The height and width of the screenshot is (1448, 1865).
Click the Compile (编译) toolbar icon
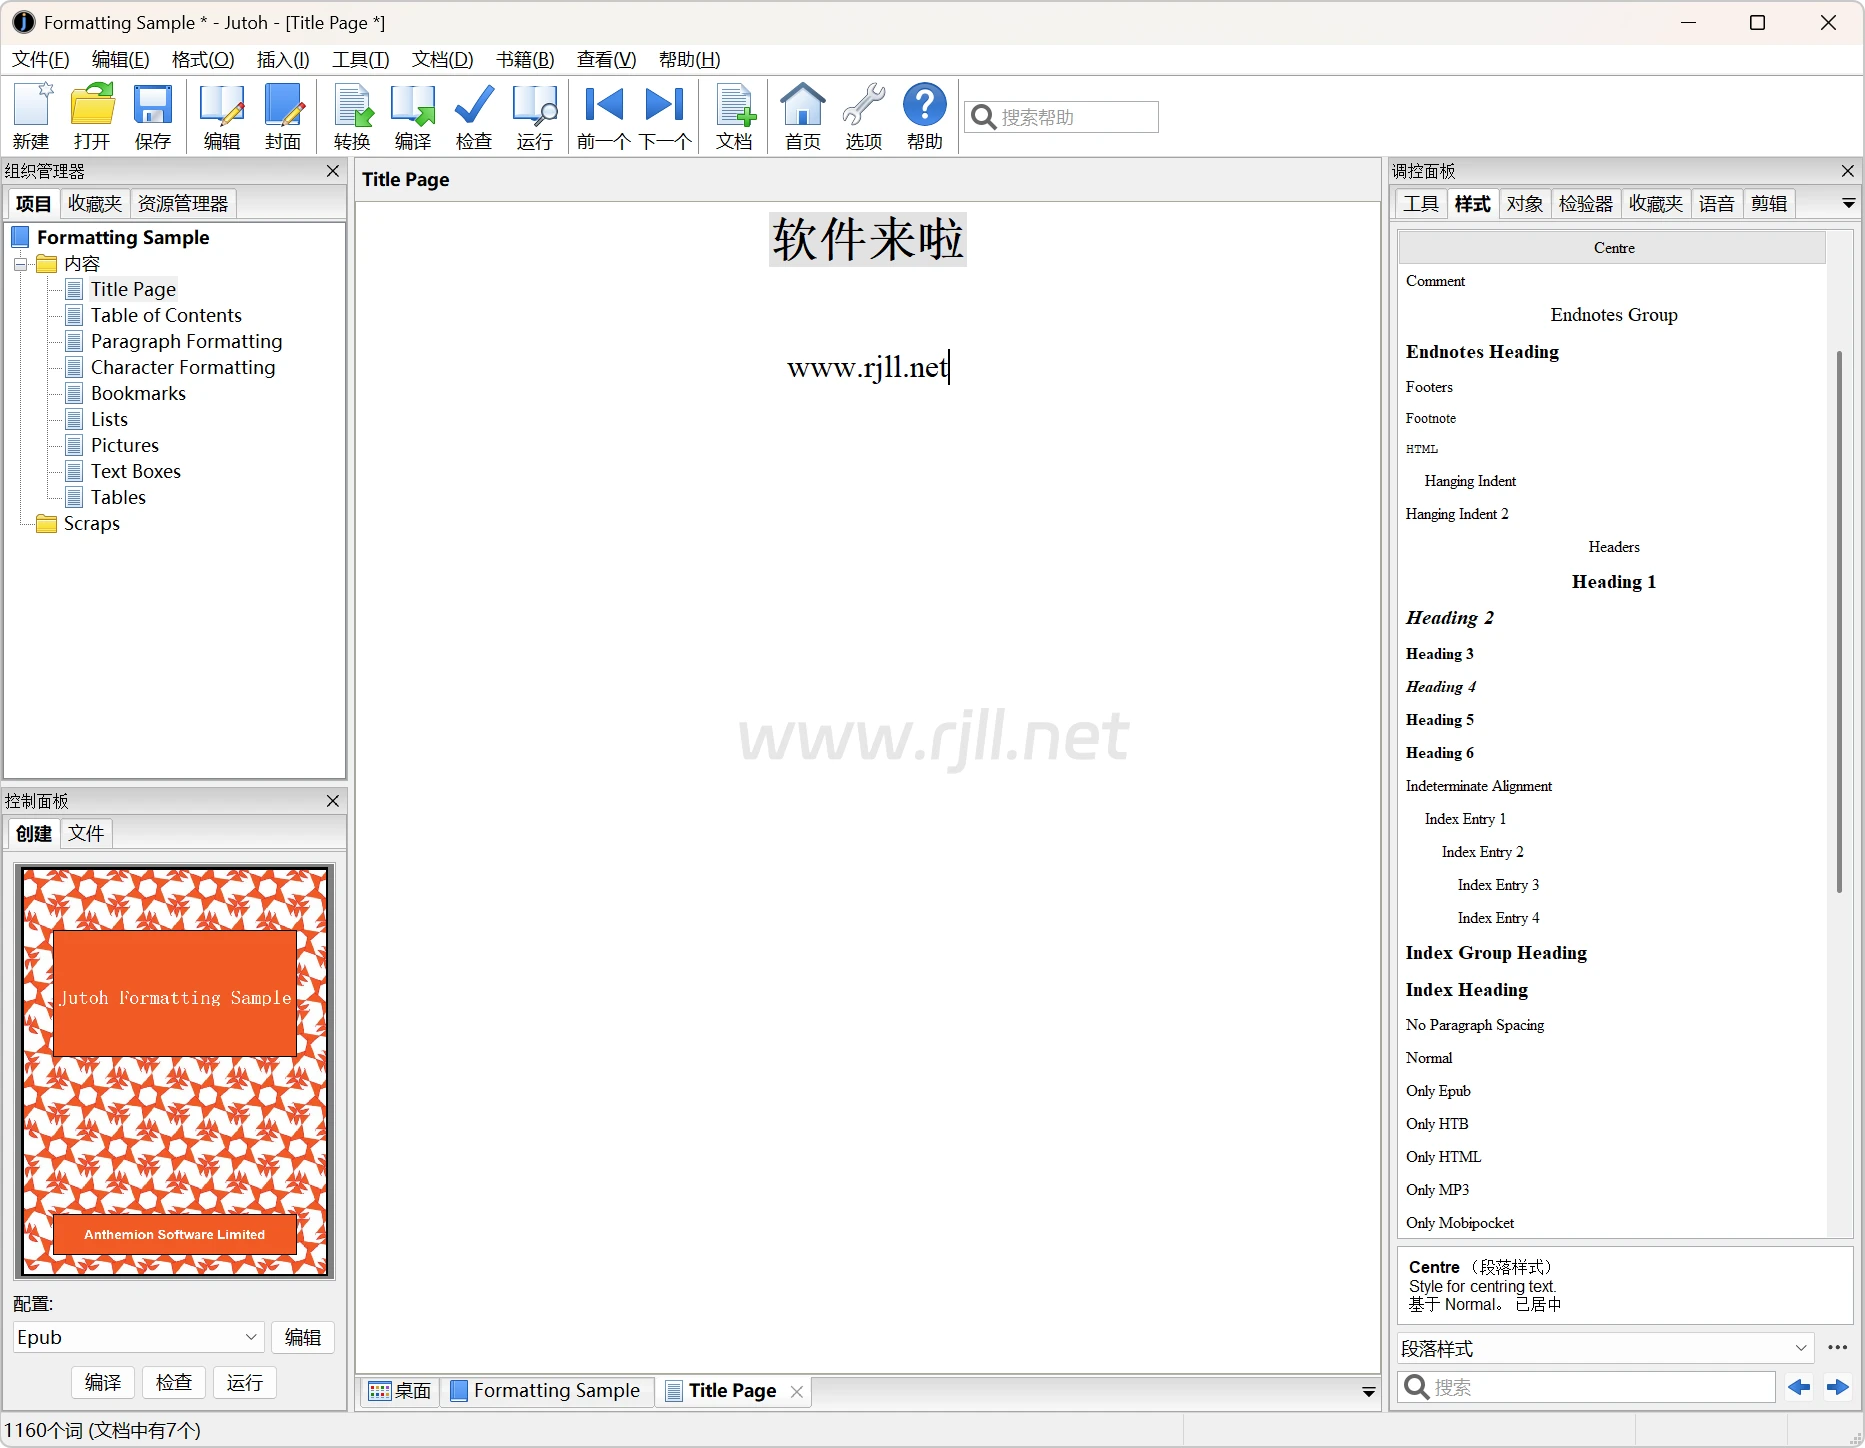tap(412, 116)
